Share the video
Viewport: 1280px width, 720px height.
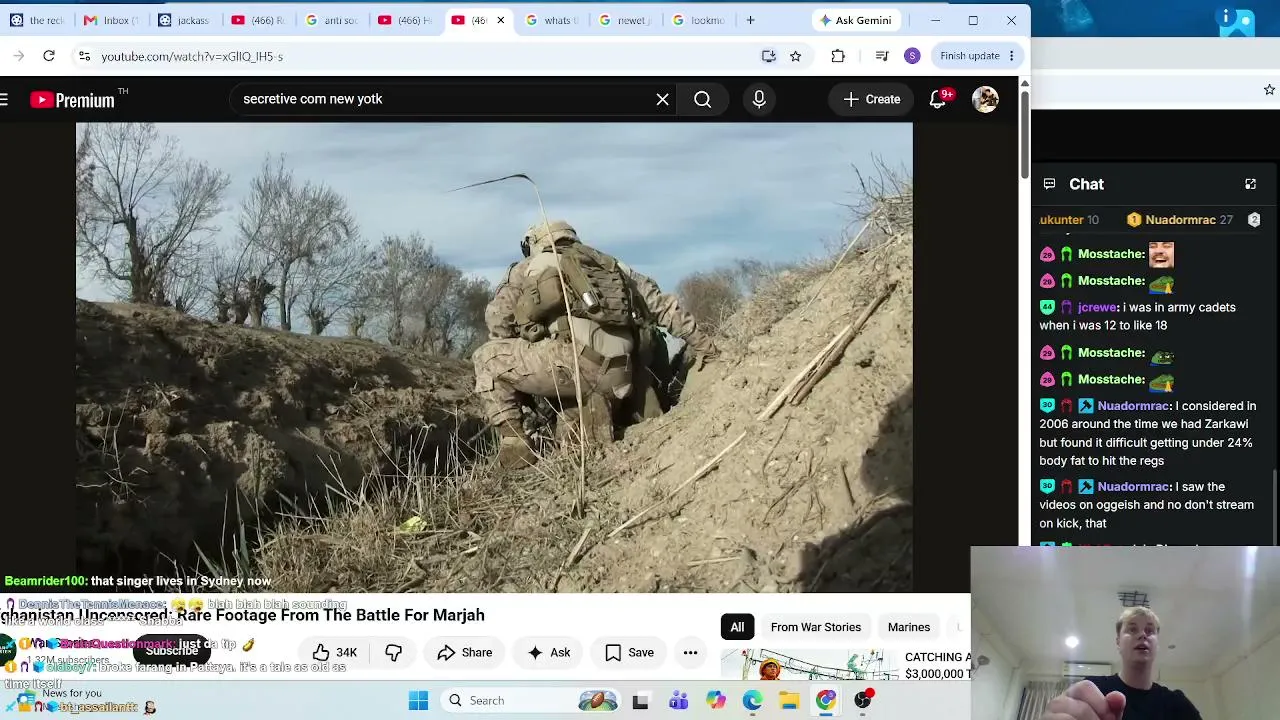[x=465, y=653]
